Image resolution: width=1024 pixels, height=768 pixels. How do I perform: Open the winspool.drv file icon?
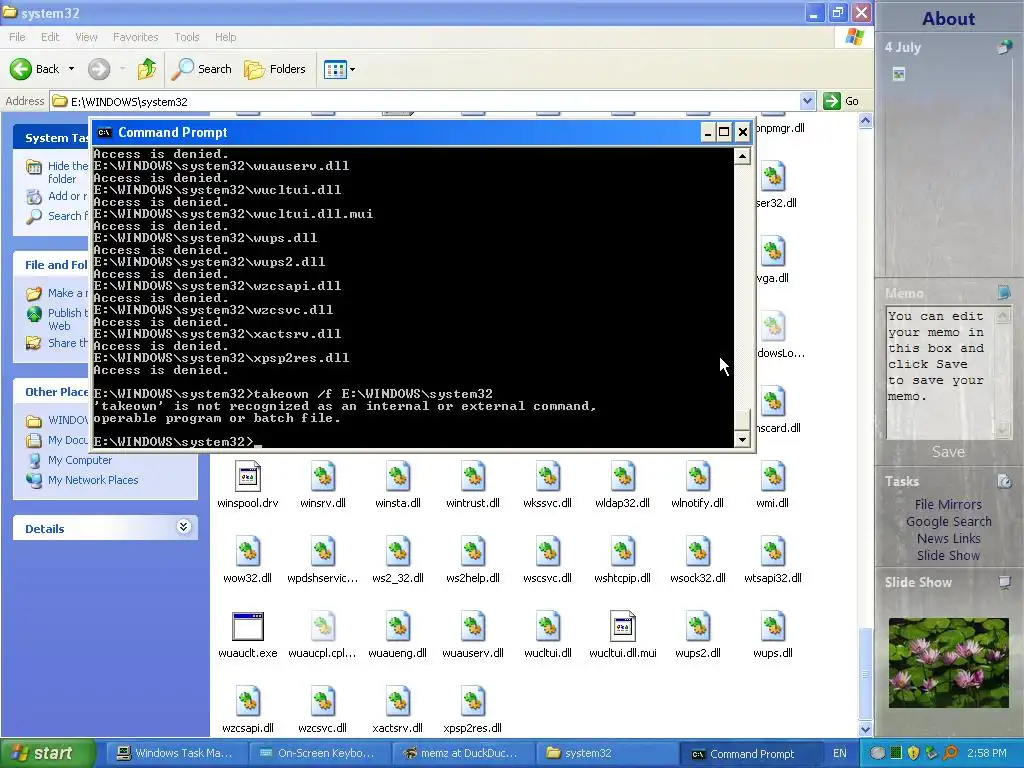[248, 477]
